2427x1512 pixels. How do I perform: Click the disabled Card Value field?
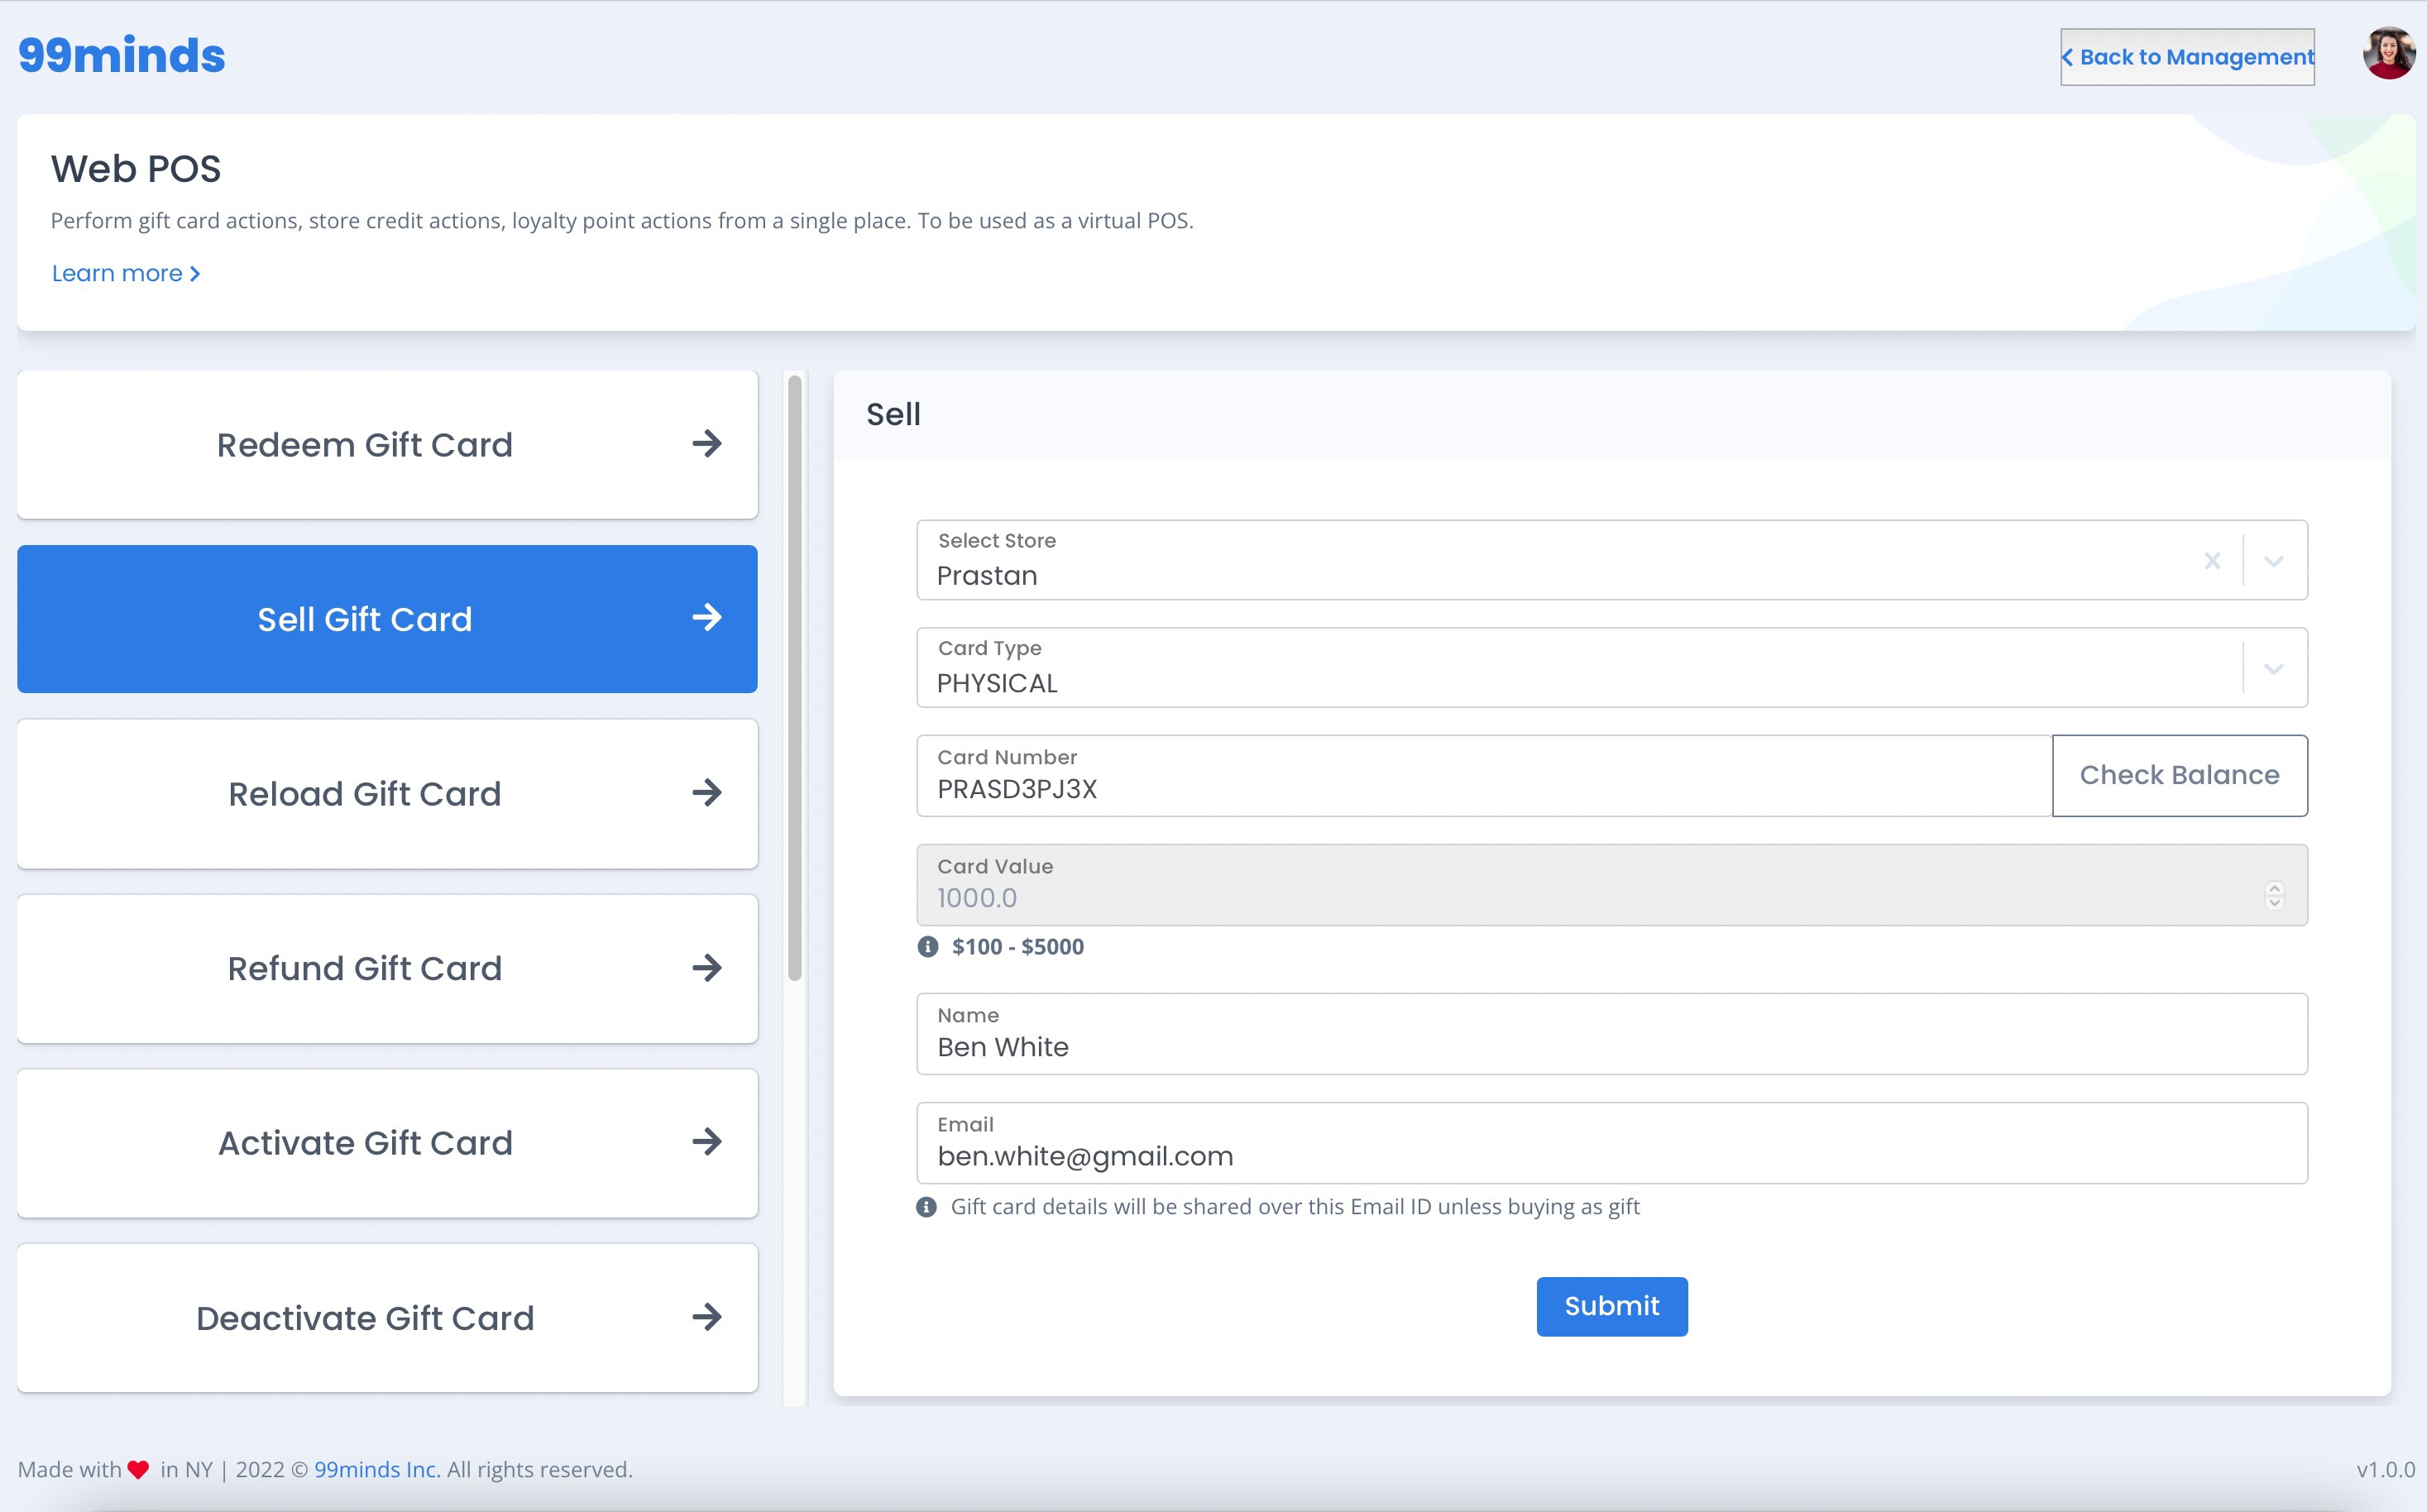click(x=1612, y=885)
